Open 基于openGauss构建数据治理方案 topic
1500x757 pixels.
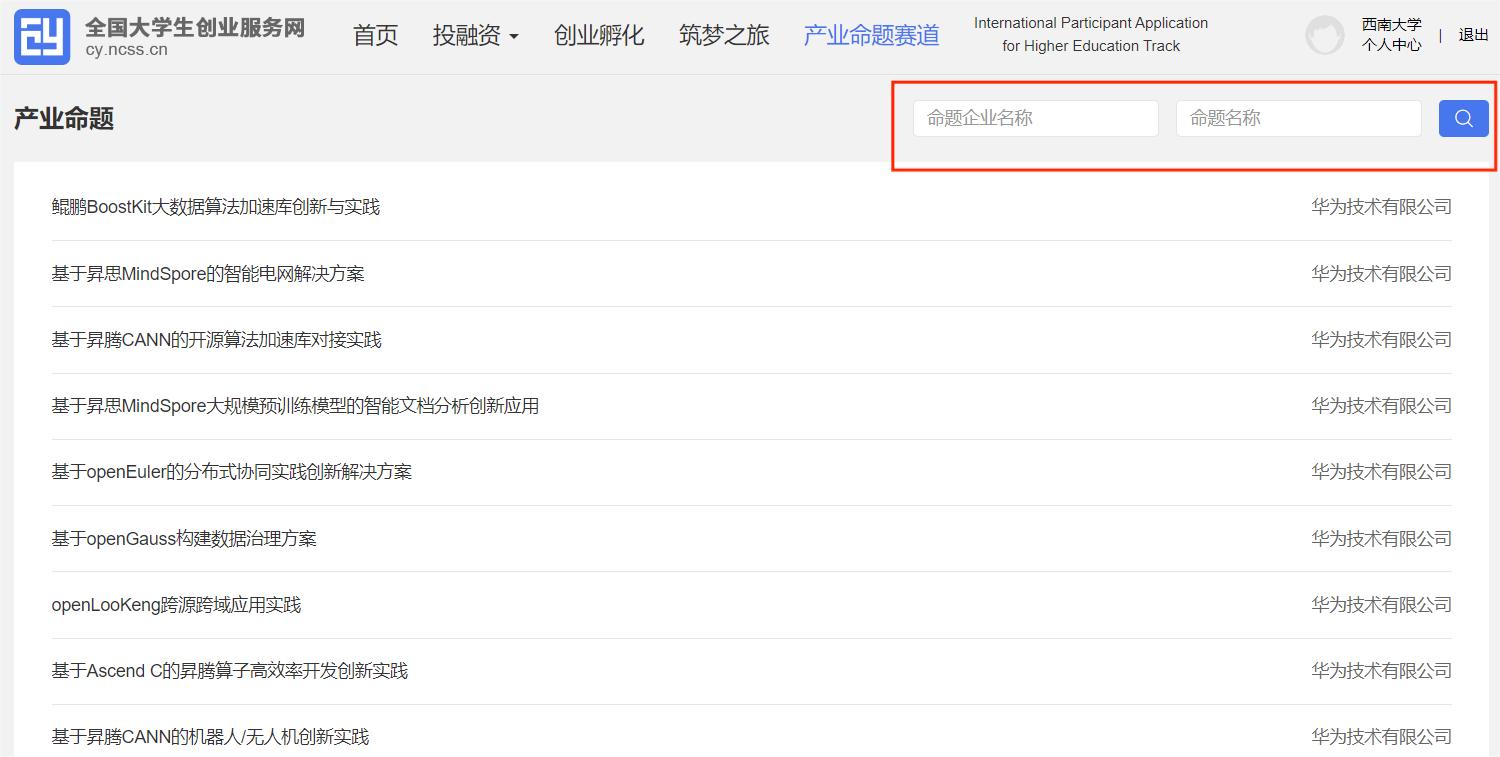pyautogui.click(x=184, y=539)
